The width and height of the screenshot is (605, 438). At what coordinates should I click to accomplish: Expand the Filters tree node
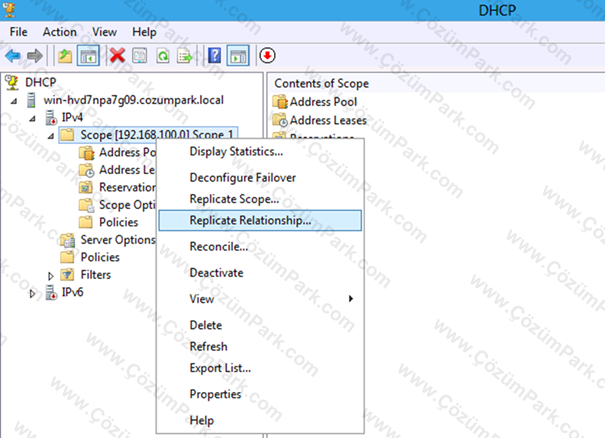click(x=51, y=276)
